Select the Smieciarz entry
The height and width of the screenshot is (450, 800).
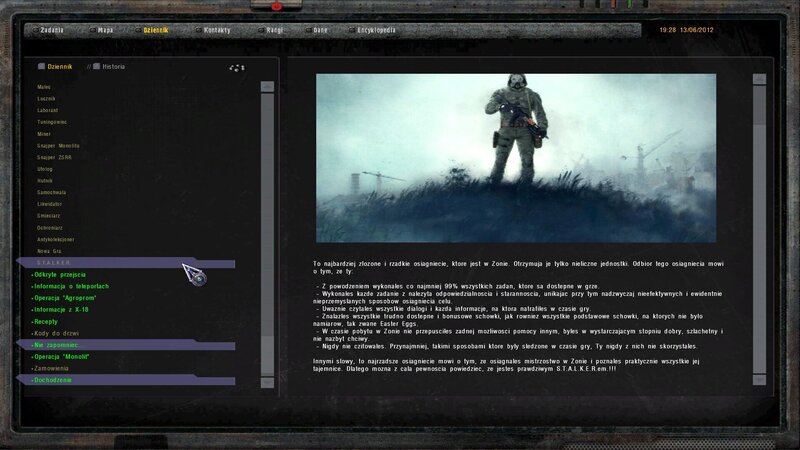tap(48, 216)
